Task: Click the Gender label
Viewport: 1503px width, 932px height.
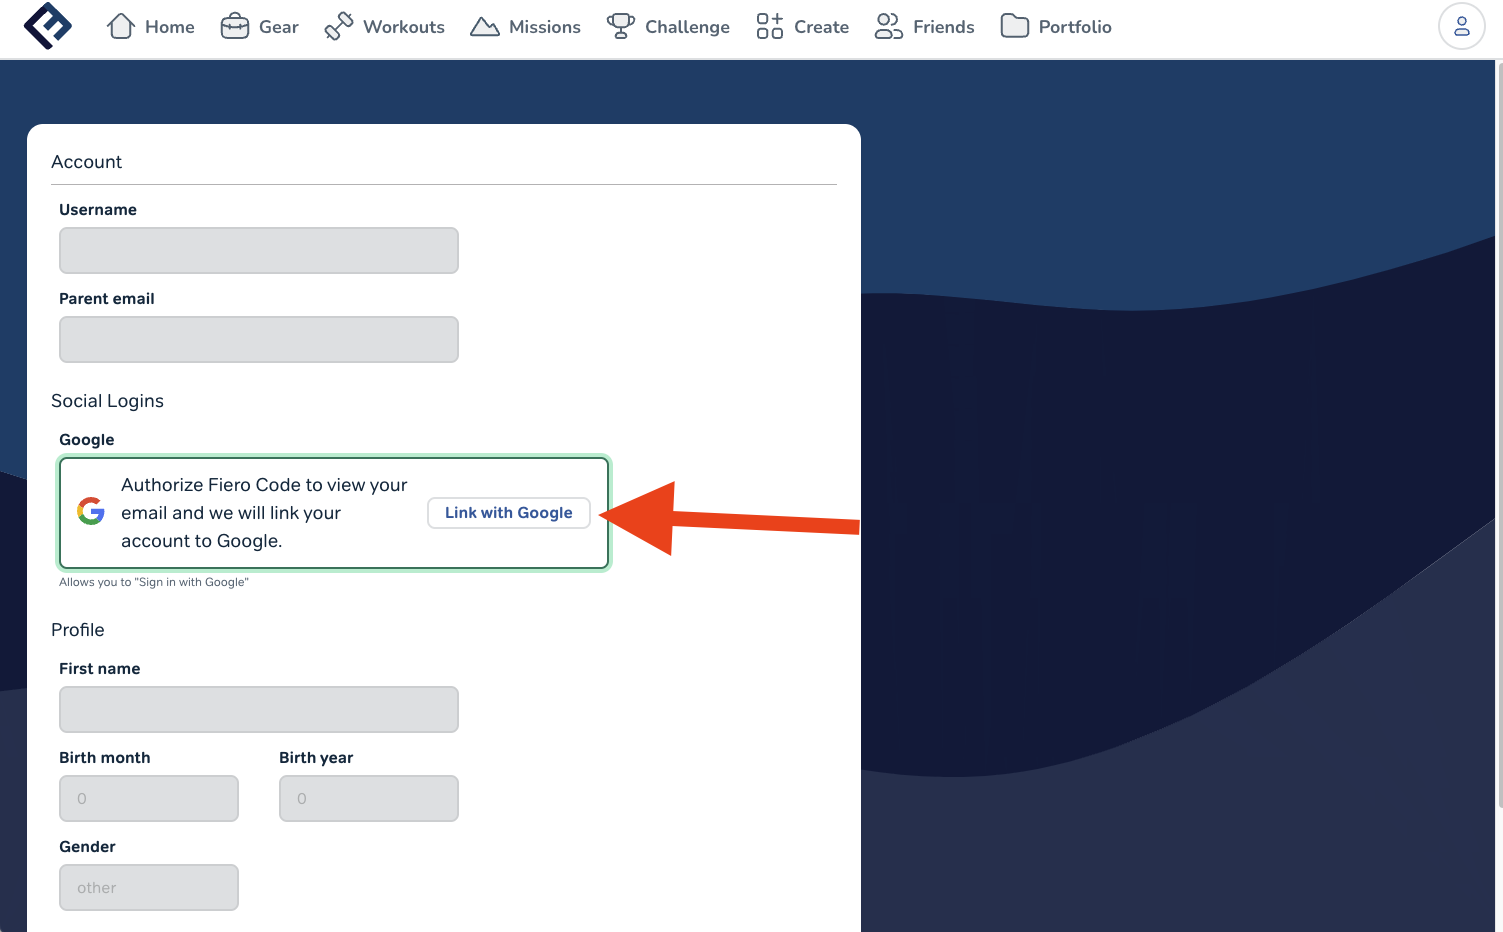Action: [x=88, y=847]
